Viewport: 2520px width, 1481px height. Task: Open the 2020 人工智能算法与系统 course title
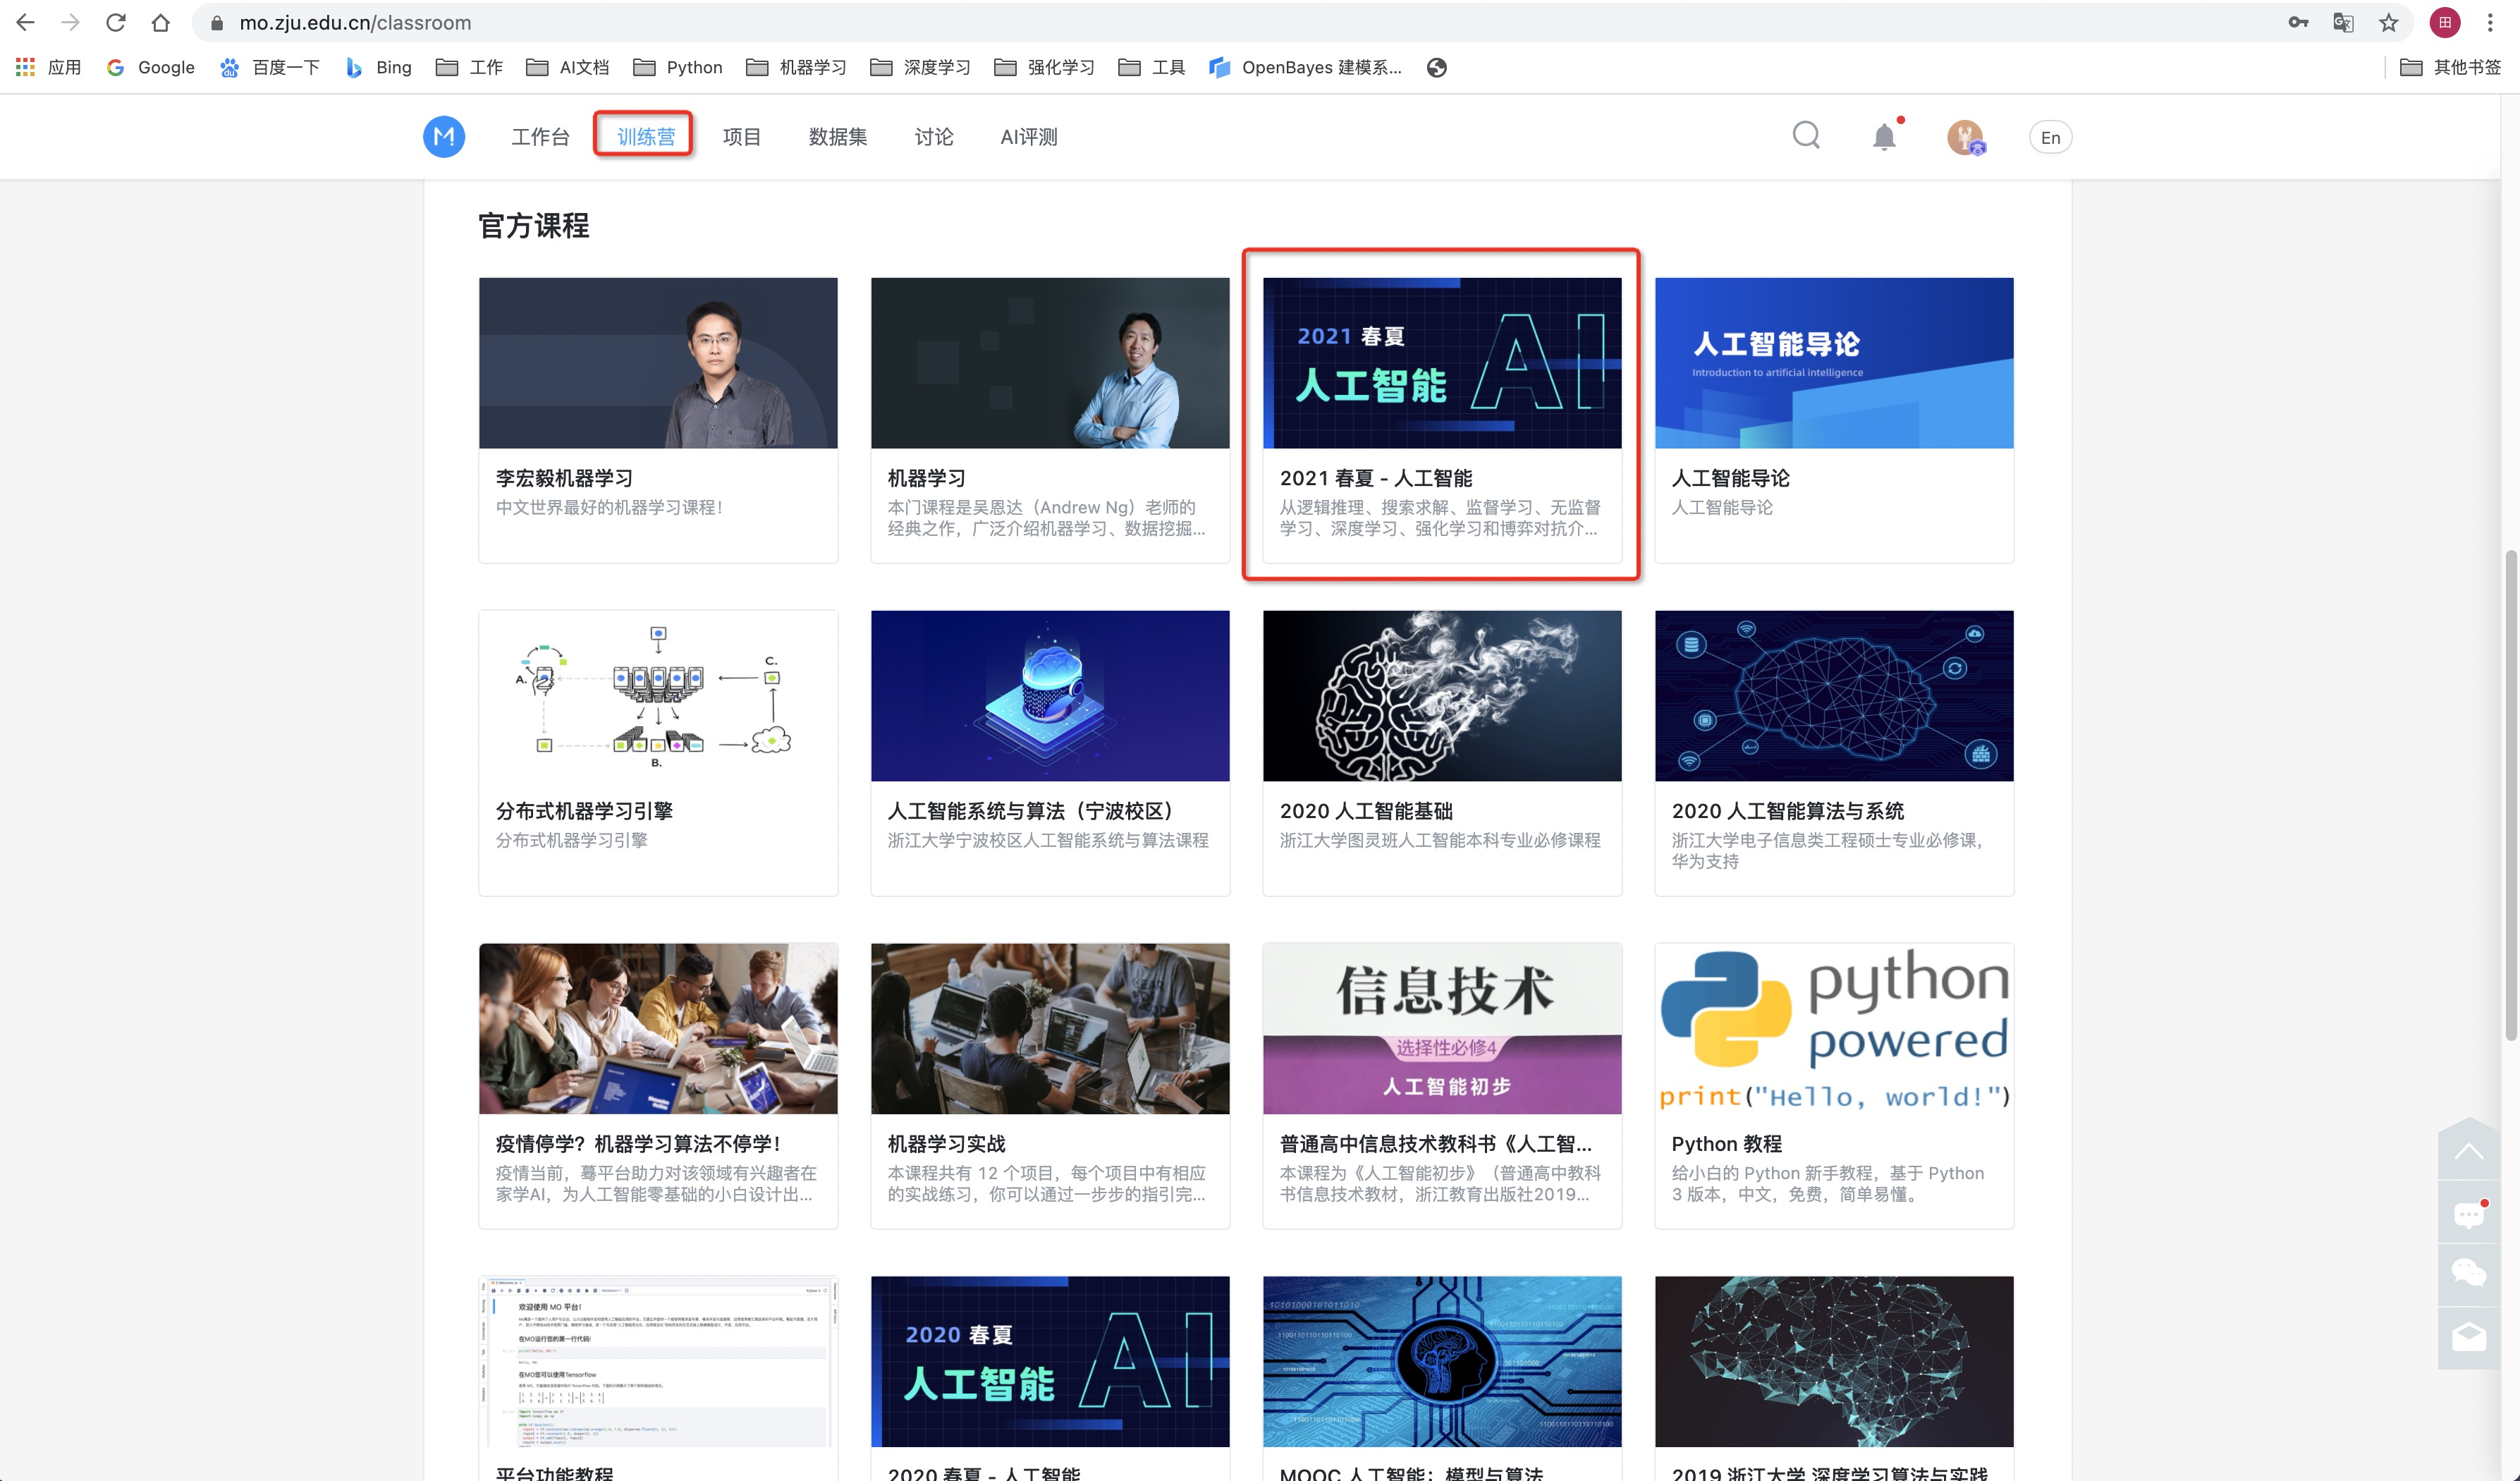[1788, 811]
